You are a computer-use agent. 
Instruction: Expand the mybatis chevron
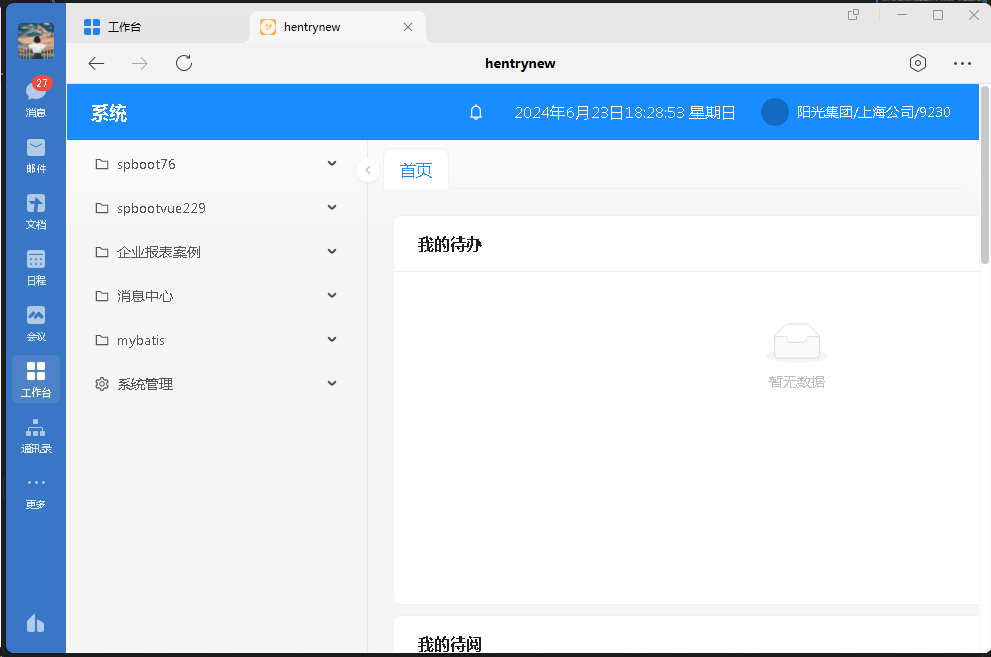pos(332,340)
